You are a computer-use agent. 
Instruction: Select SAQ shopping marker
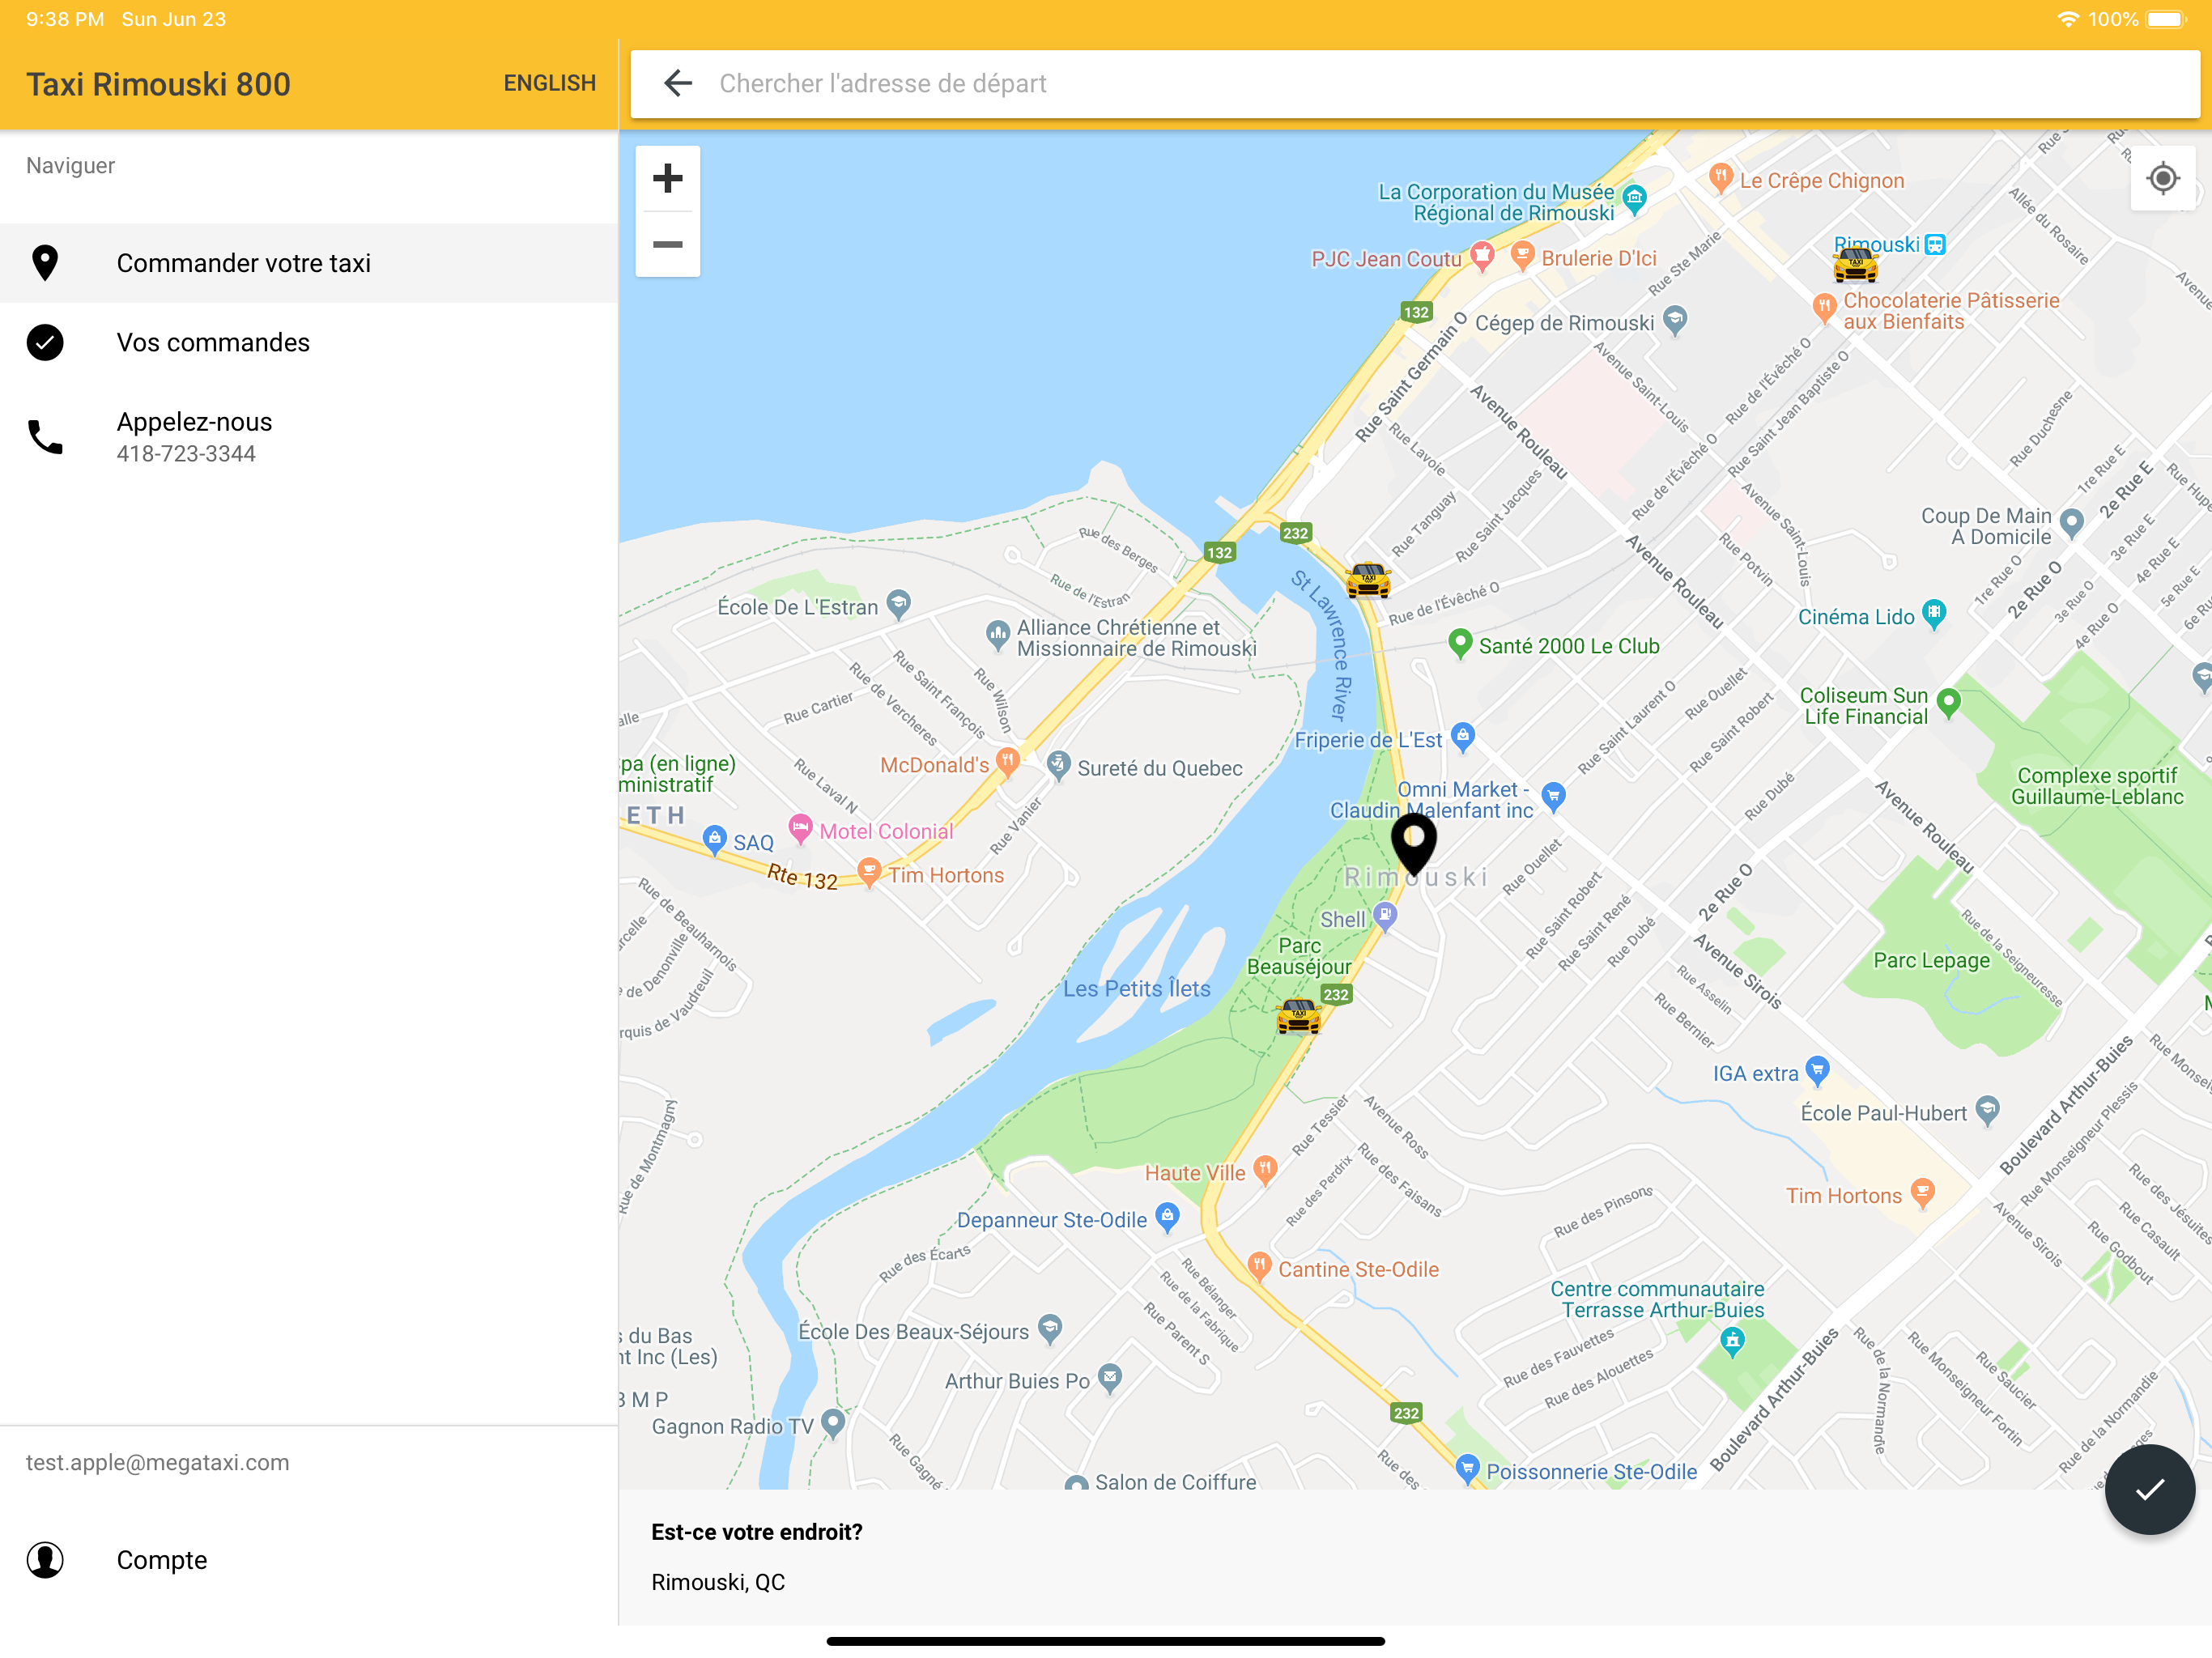tap(714, 839)
